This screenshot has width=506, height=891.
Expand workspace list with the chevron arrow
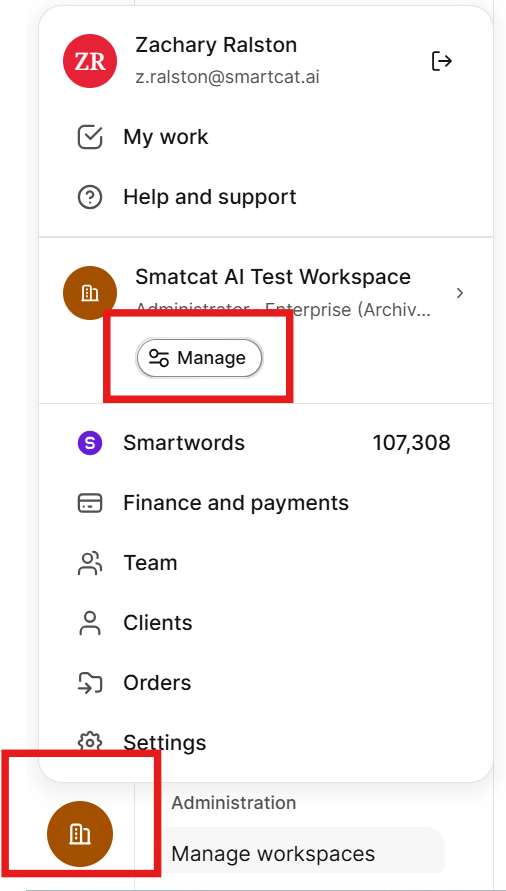click(460, 293)
